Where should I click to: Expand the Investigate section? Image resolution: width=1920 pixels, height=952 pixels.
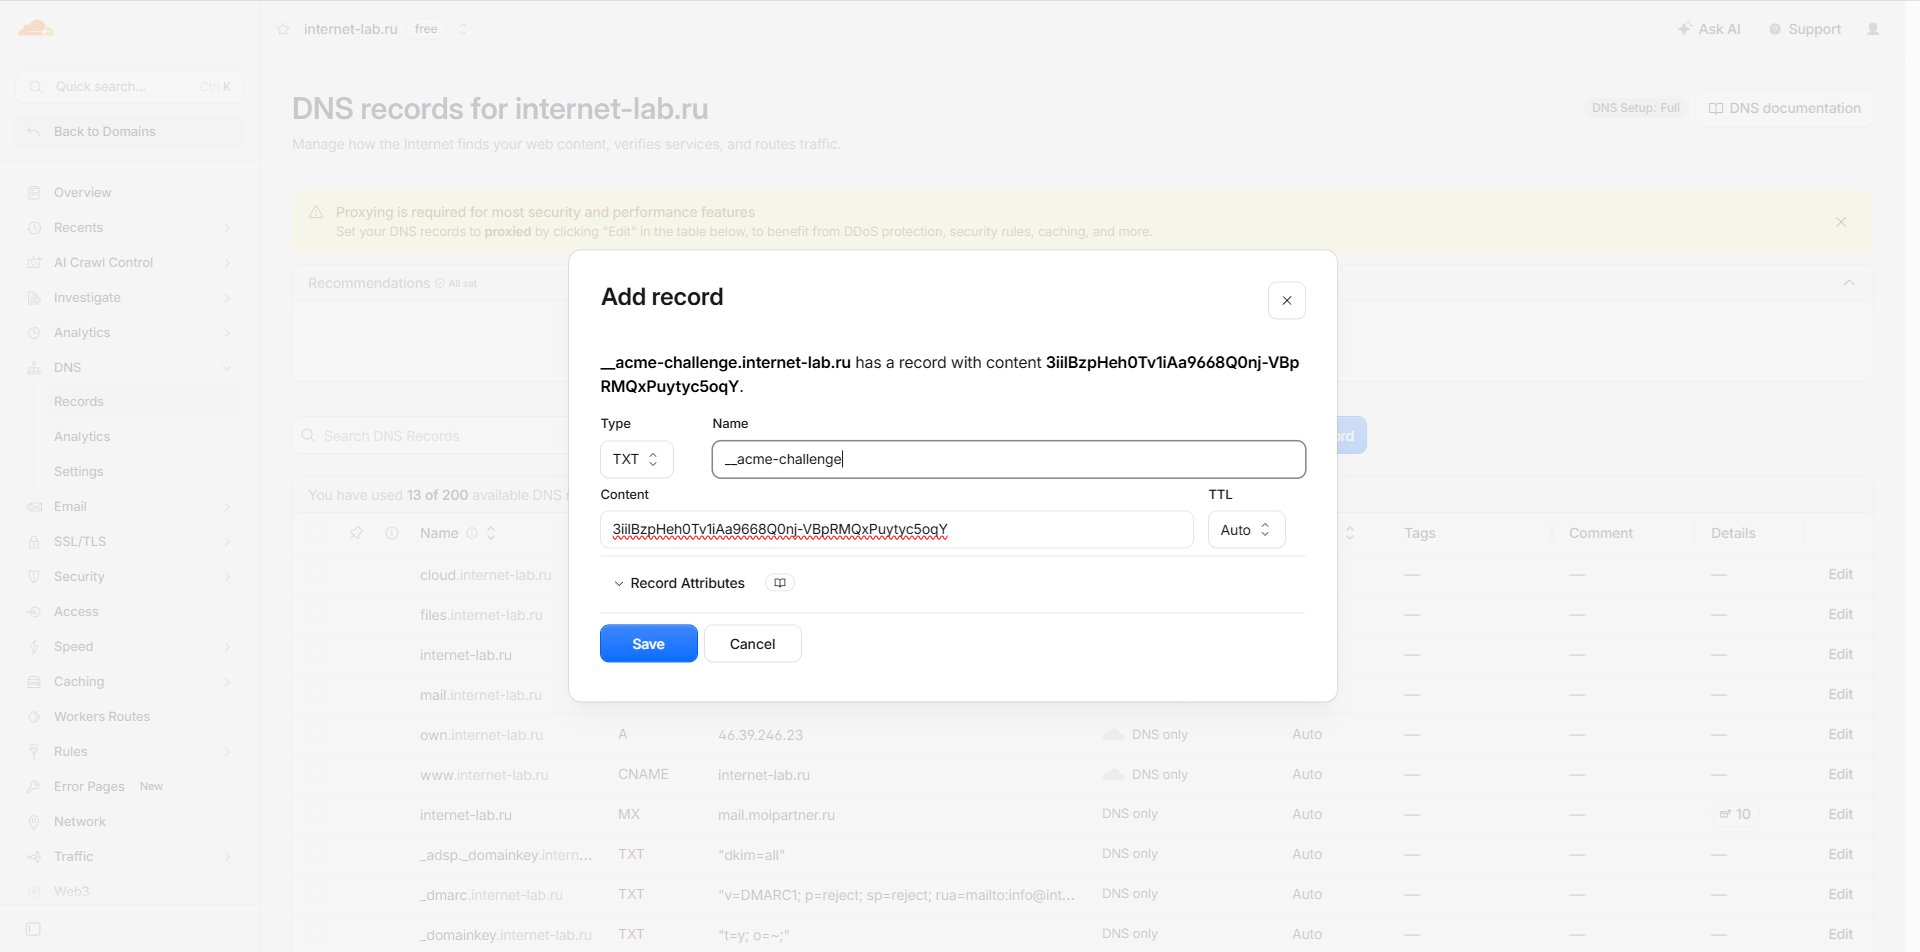pos(227,298)
